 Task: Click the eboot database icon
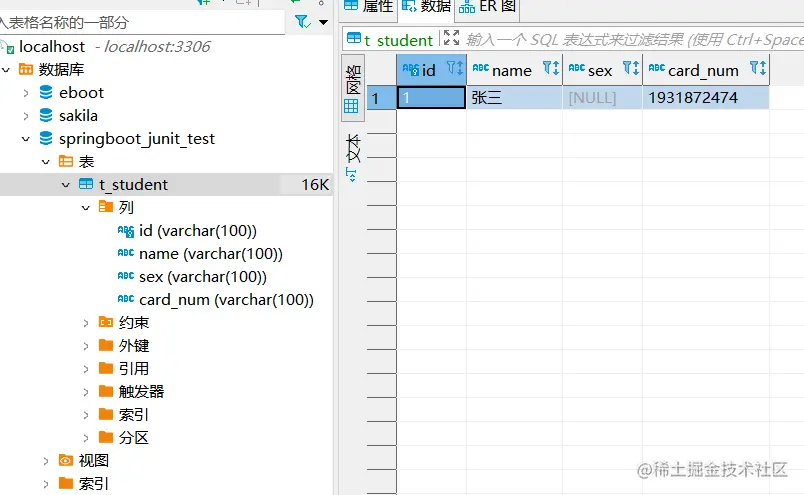click(x=46, y=92)
